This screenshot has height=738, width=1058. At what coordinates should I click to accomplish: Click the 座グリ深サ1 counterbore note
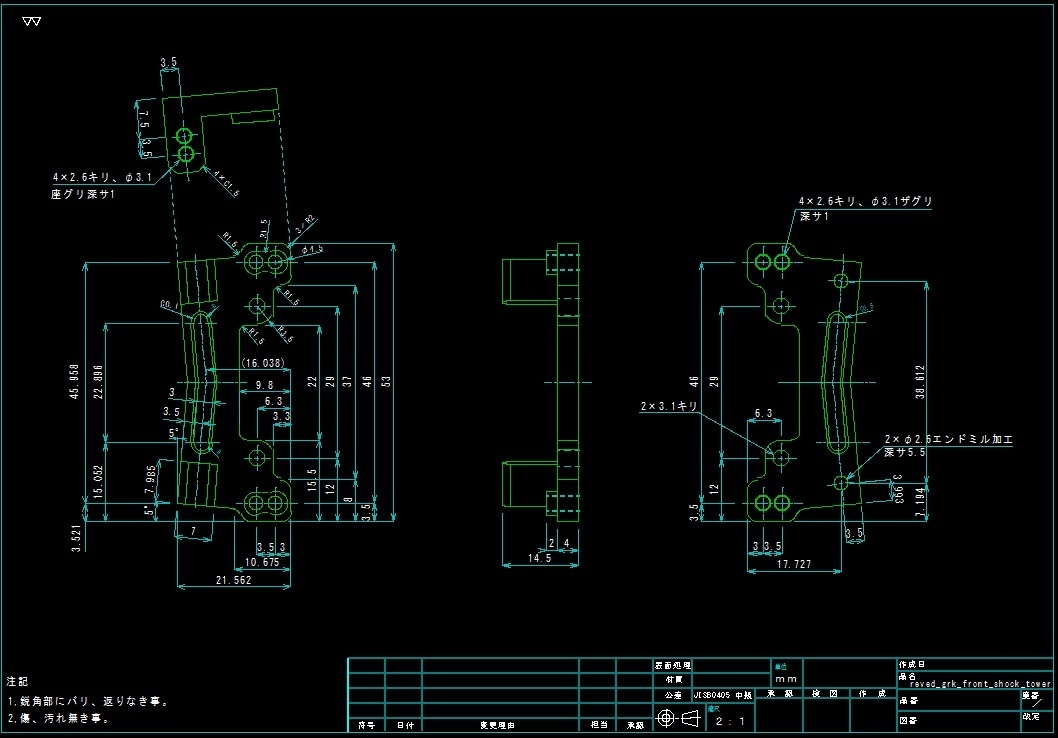(83, 194)
